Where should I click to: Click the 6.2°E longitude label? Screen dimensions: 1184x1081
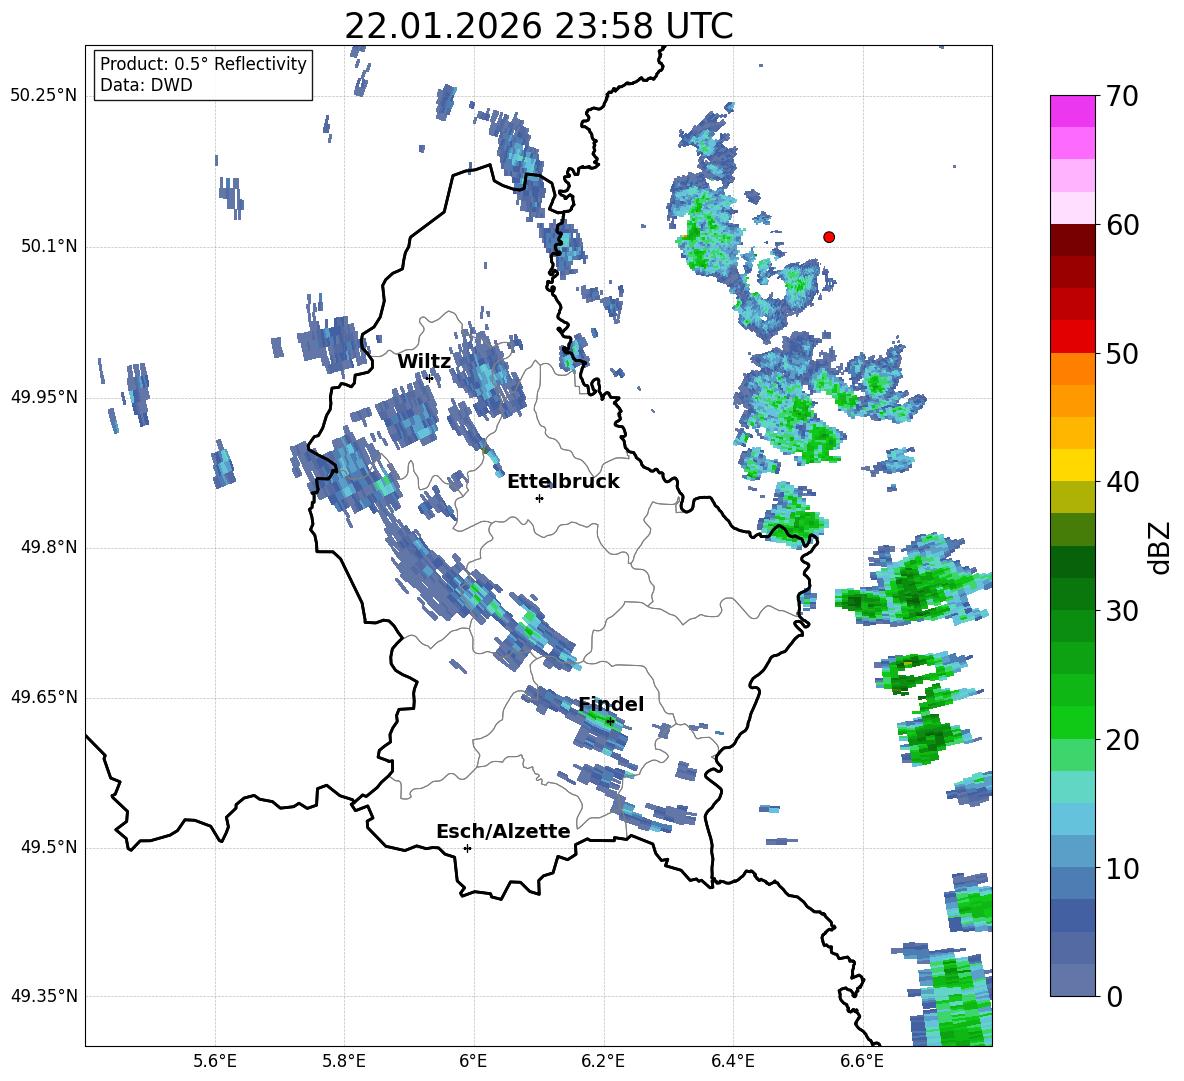pos(603,1061)
